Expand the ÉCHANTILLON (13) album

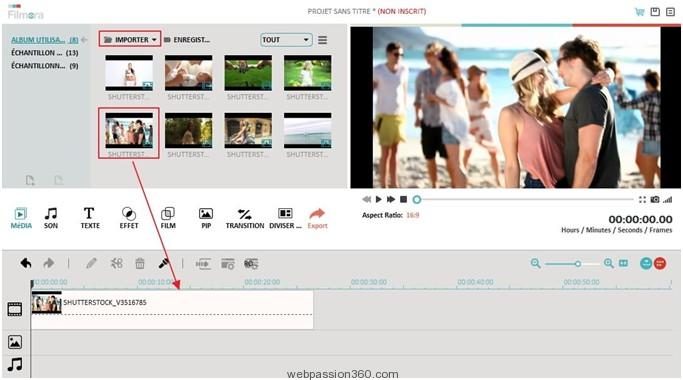pos(44,53)
